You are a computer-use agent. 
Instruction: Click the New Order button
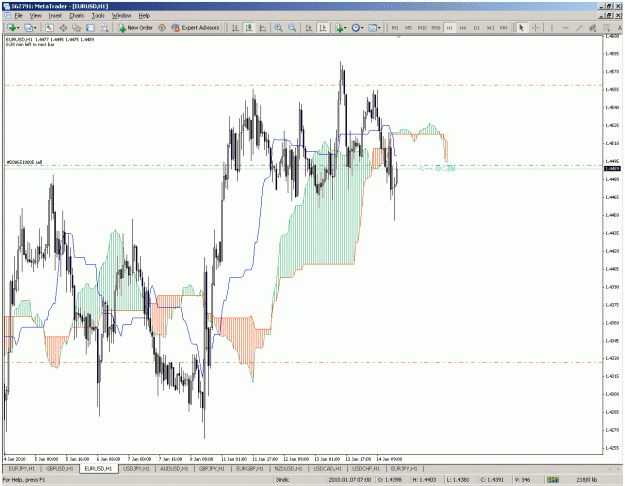(136, 28)
